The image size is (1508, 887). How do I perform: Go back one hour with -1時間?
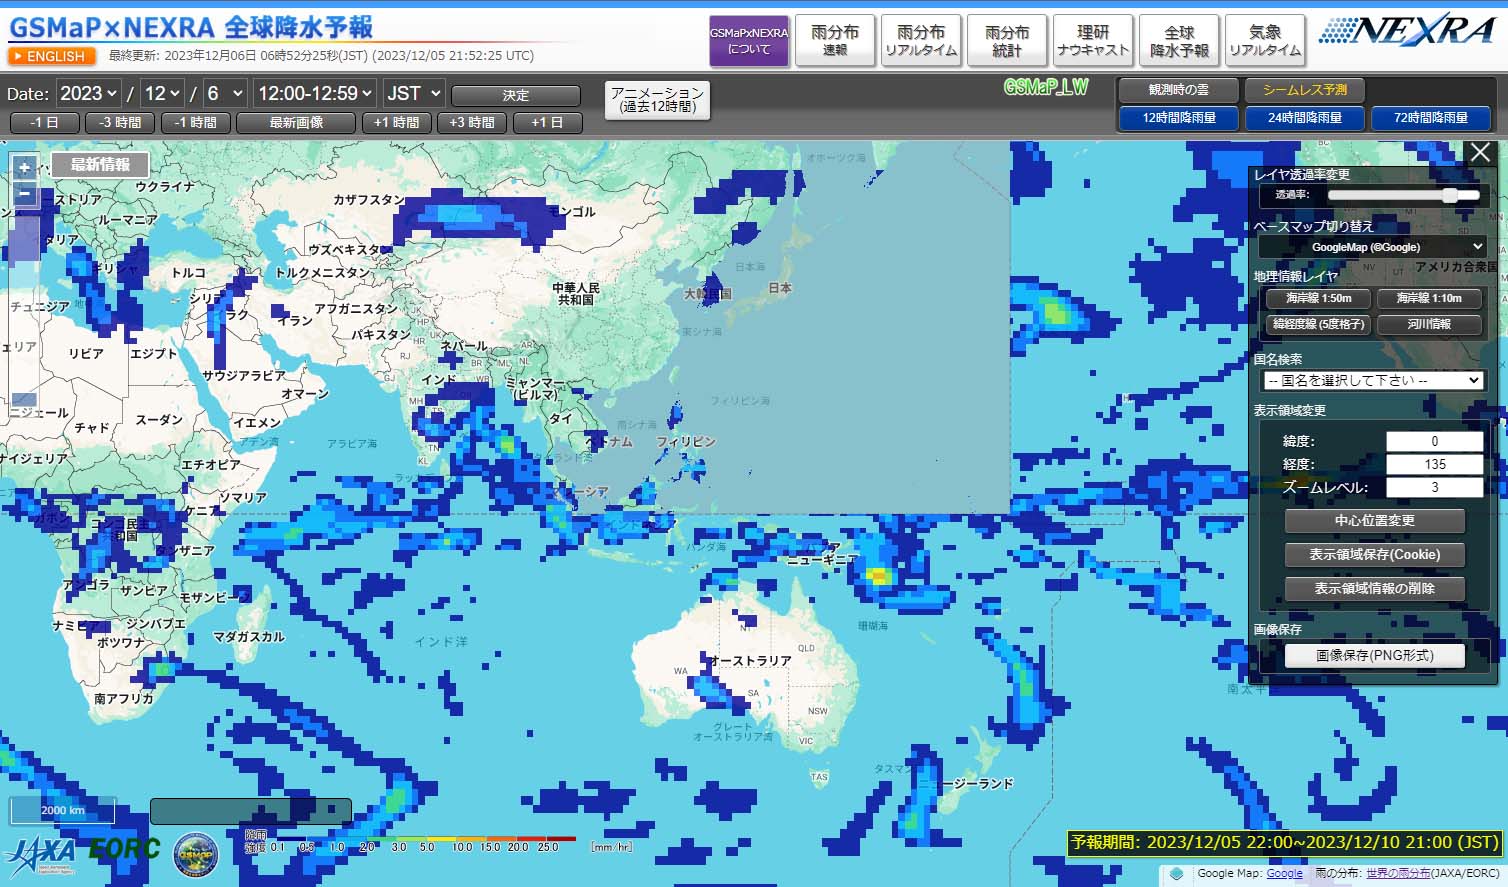[195, 123]
